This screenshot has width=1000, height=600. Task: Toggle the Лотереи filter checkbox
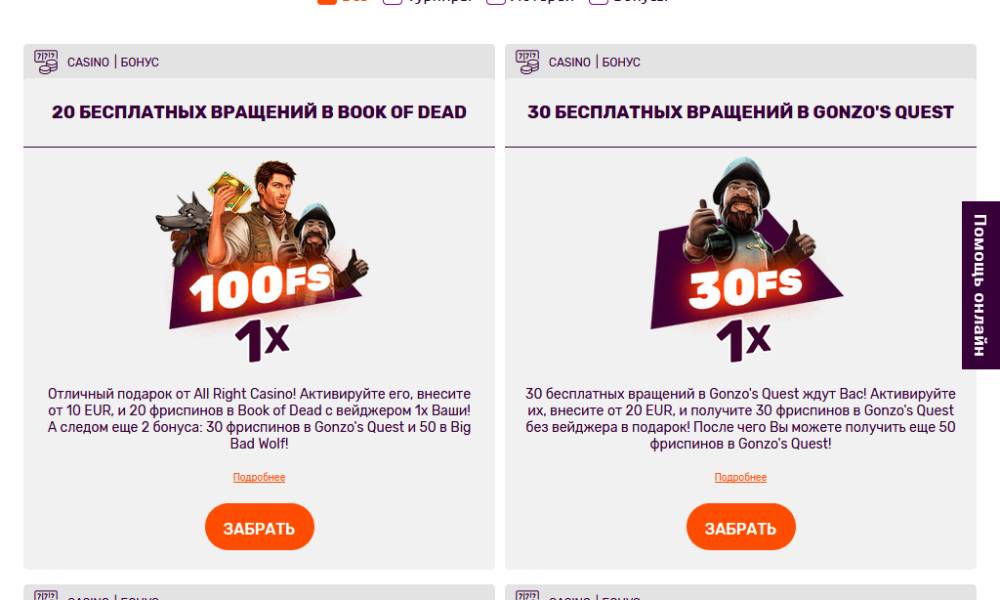pos(496,2)
